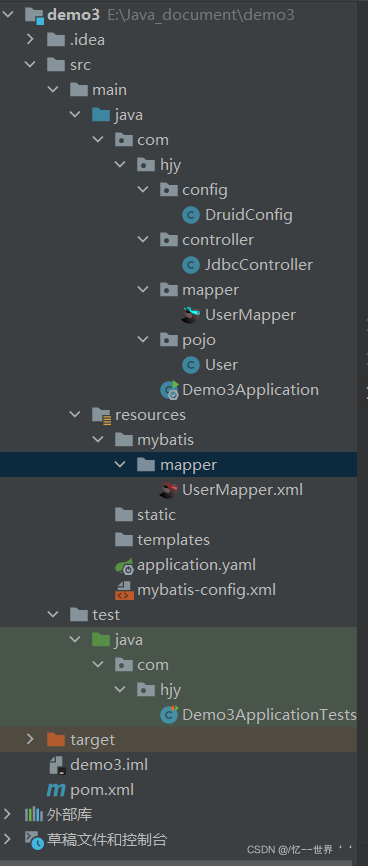The image size is (368, 866).
Task: Click the static folder icon
Action: point(124,515)
